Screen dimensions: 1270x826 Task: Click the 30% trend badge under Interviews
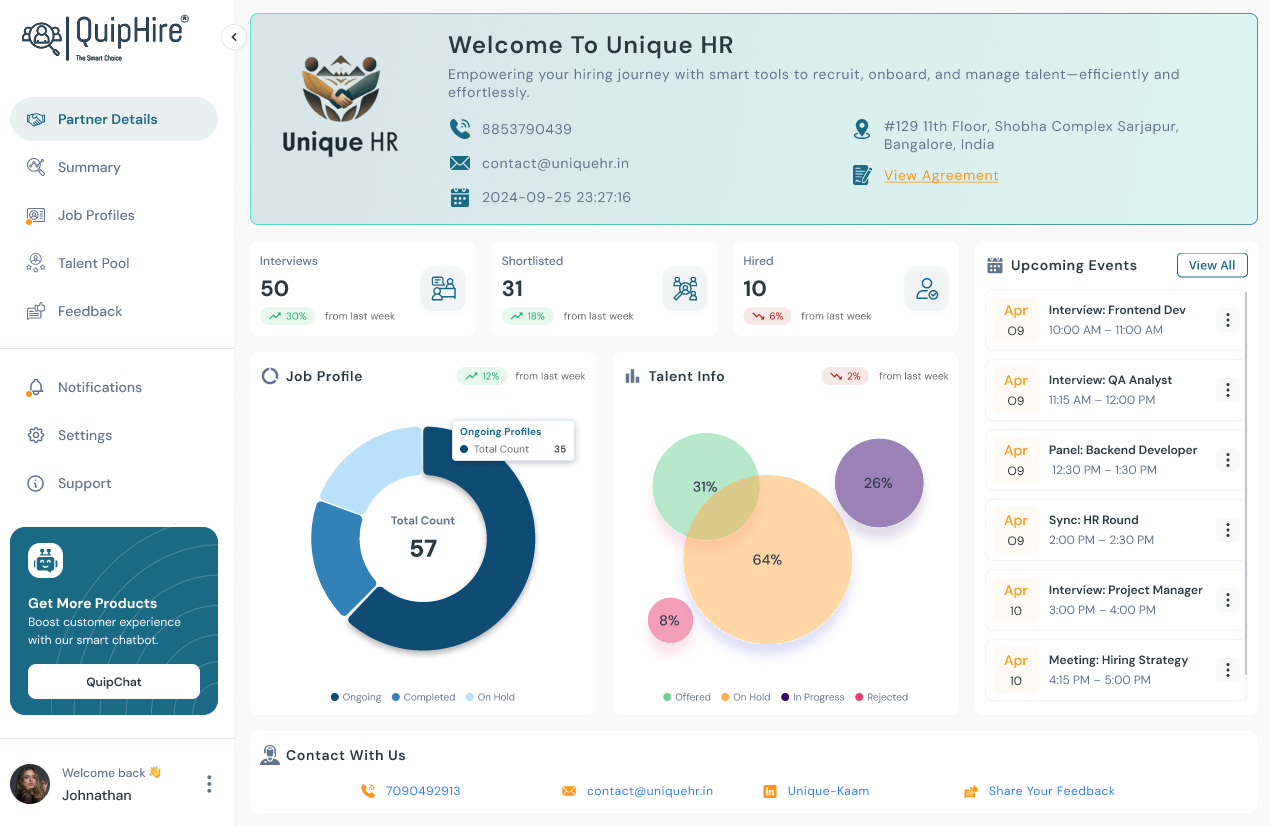click(287, 316)
